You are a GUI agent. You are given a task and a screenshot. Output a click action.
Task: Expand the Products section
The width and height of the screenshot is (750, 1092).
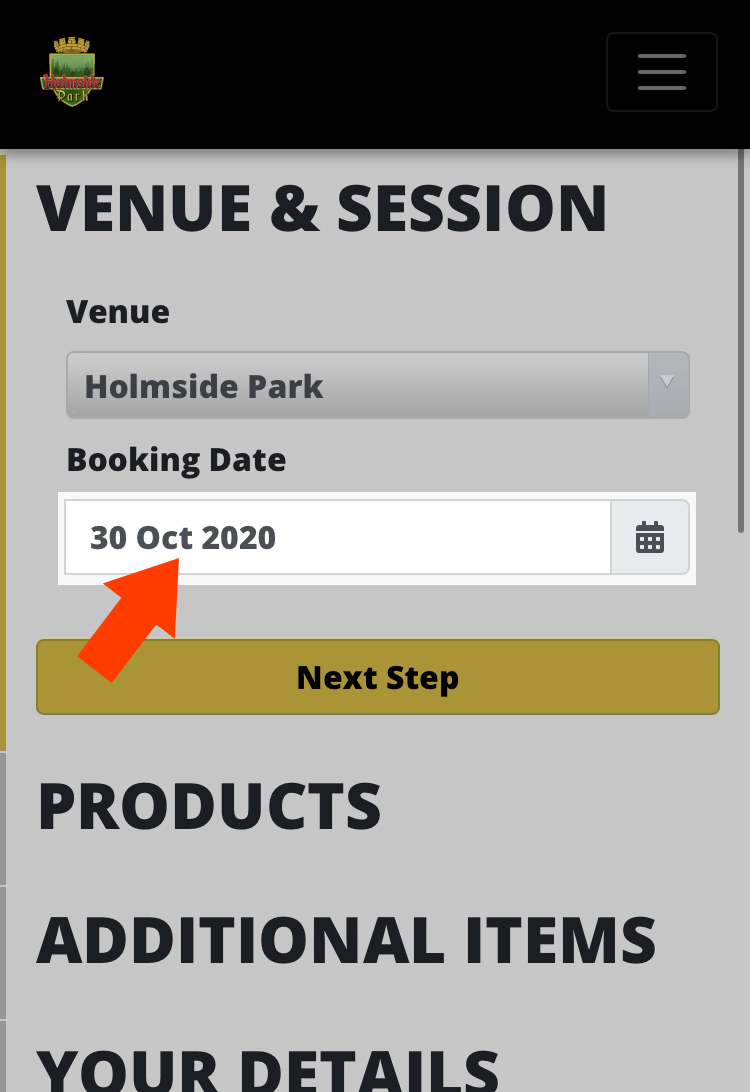(209, 806)
